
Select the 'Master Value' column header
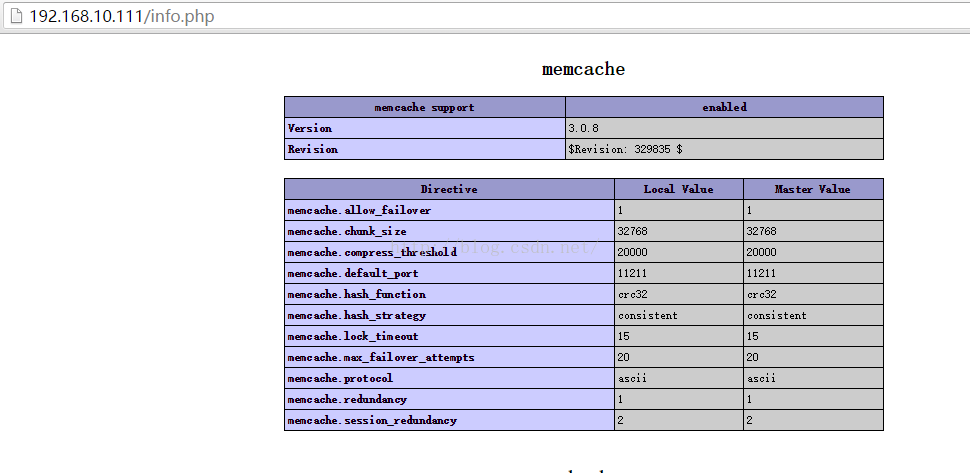[813, 189]
